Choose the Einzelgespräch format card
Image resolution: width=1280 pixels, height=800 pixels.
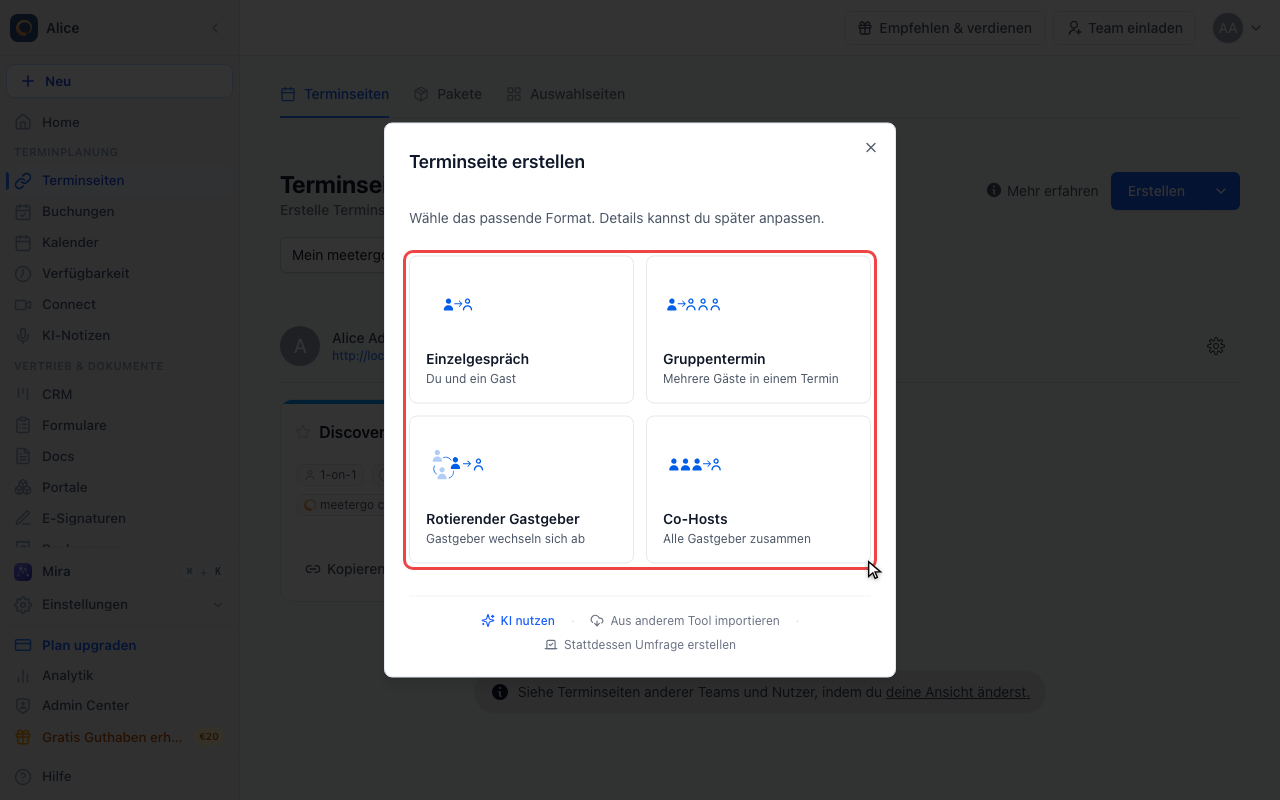(x=521, y=329)
